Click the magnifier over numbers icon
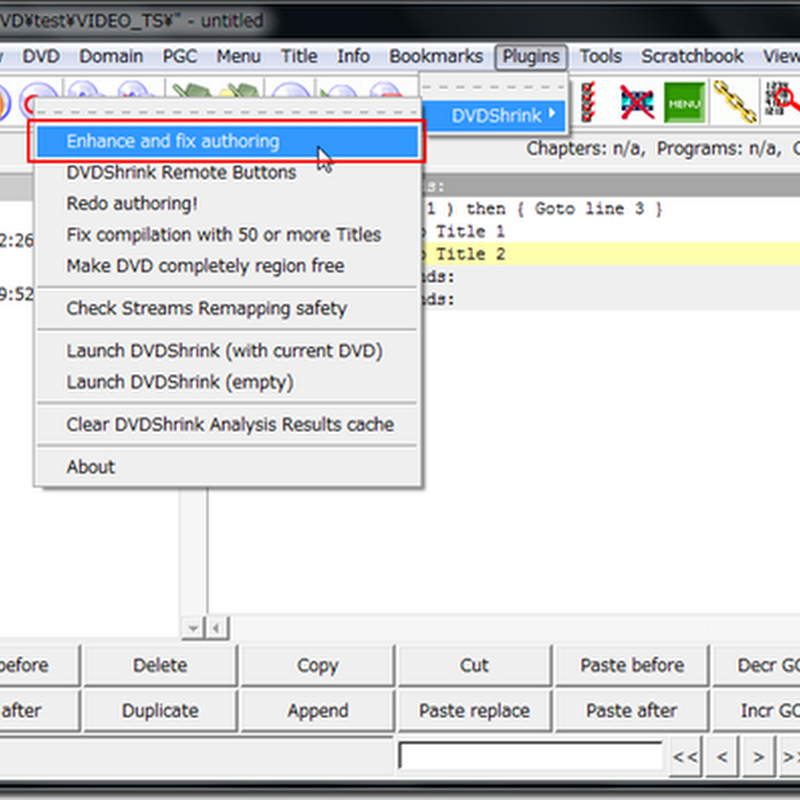This screenshot has height=800, width=800. (782, 99)
